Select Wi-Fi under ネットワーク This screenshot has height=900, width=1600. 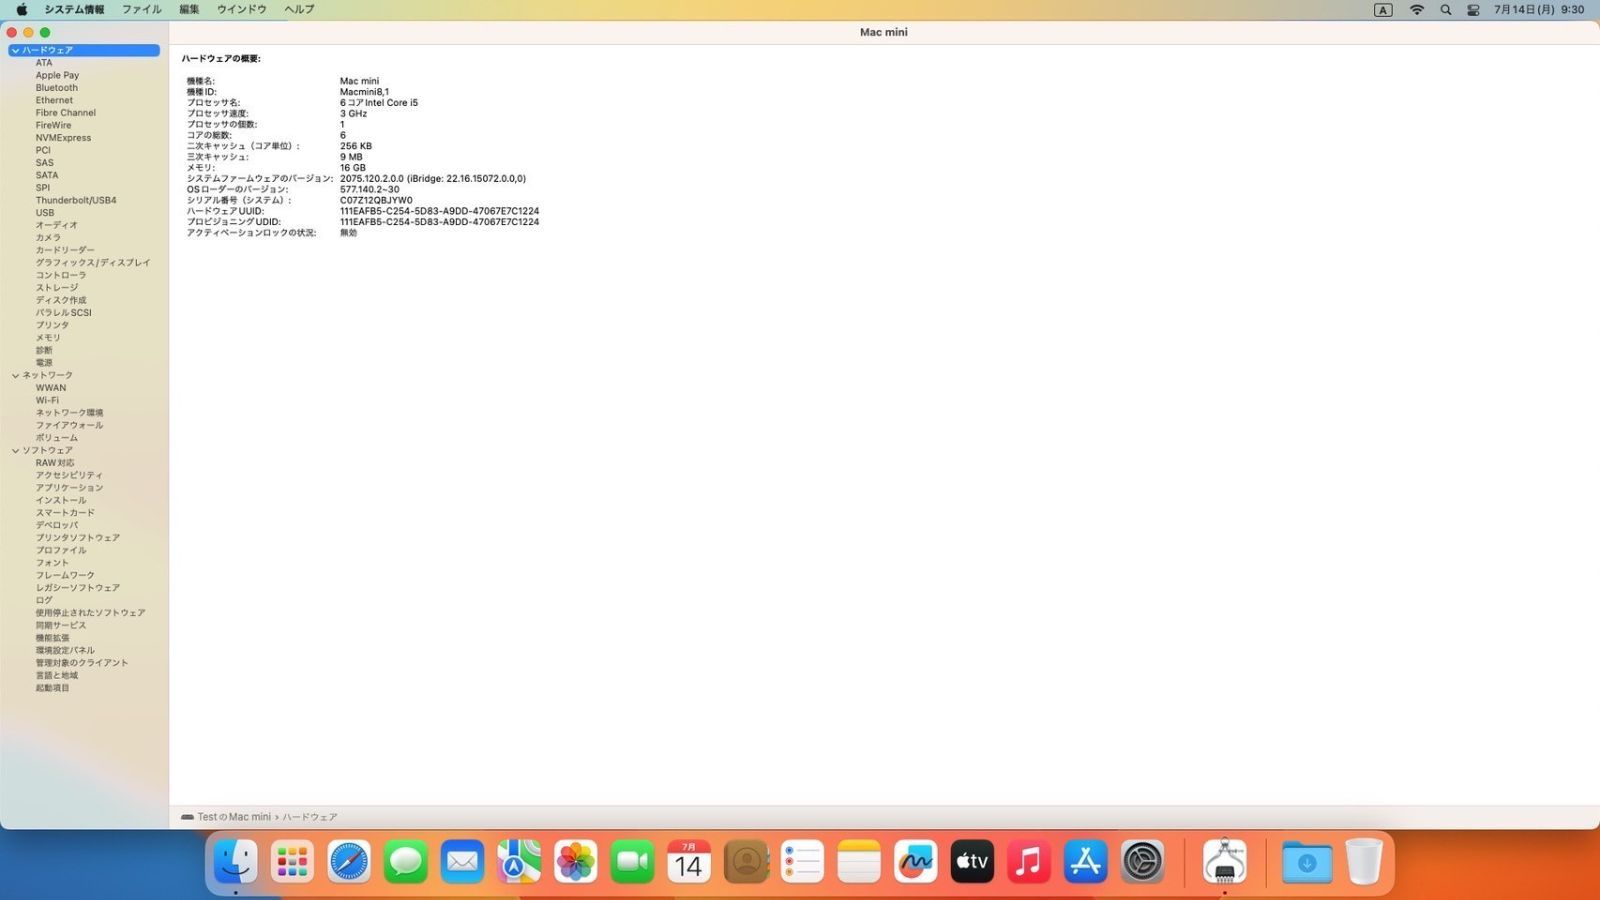pos(47,400)
